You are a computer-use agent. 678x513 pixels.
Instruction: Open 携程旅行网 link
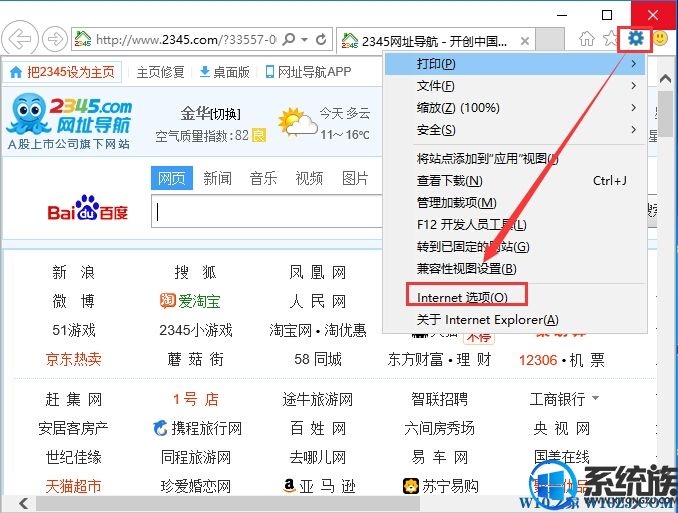tap(197, 428)
